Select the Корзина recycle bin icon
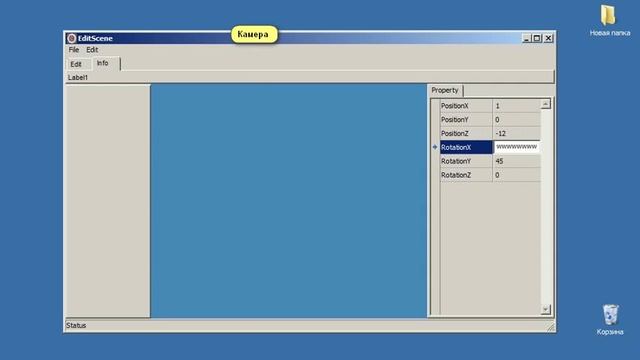The height and width of the screenshot is (360, 640). 610,320
